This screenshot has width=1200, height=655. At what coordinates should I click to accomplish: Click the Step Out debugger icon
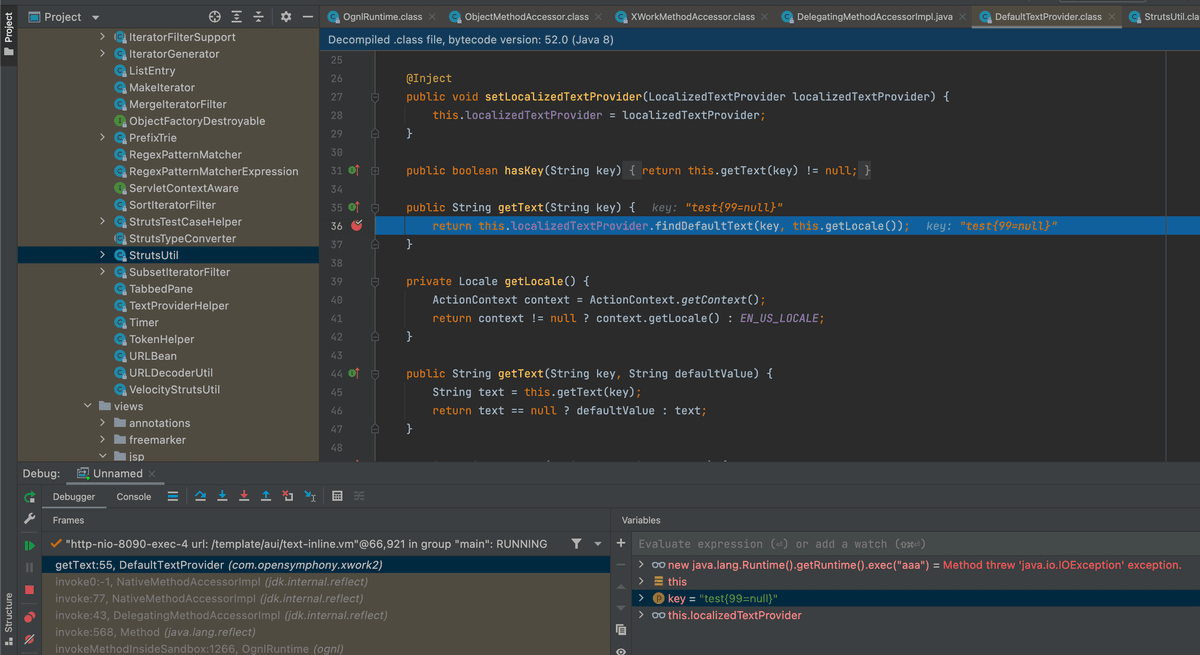pyautogui.click(x=266, y=496)
